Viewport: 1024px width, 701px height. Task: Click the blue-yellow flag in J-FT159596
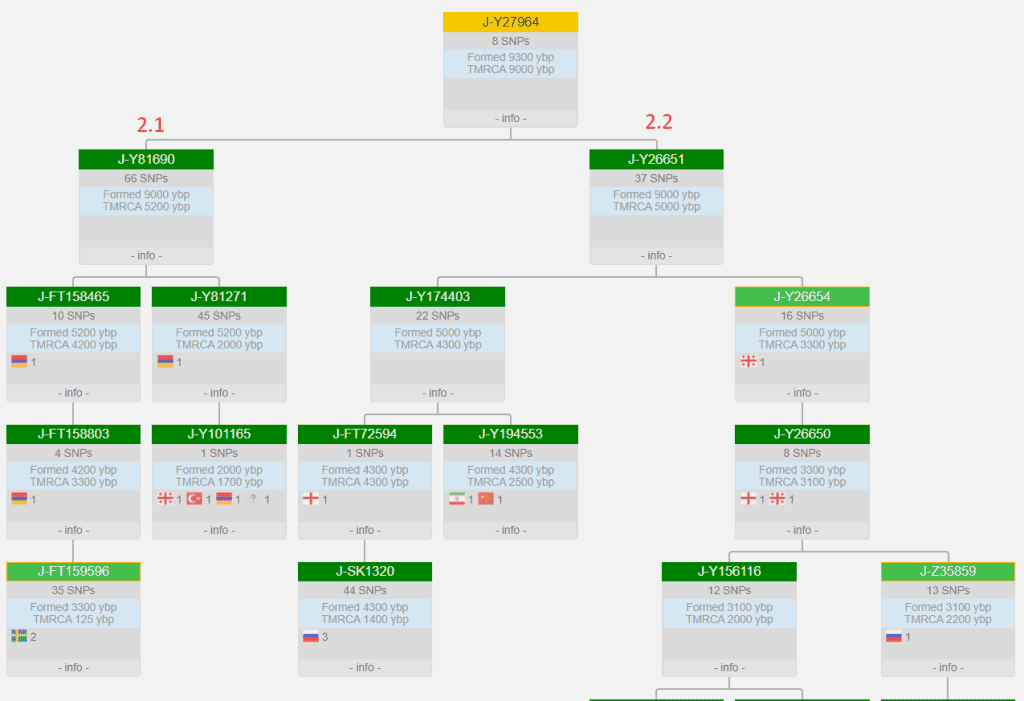19,636
